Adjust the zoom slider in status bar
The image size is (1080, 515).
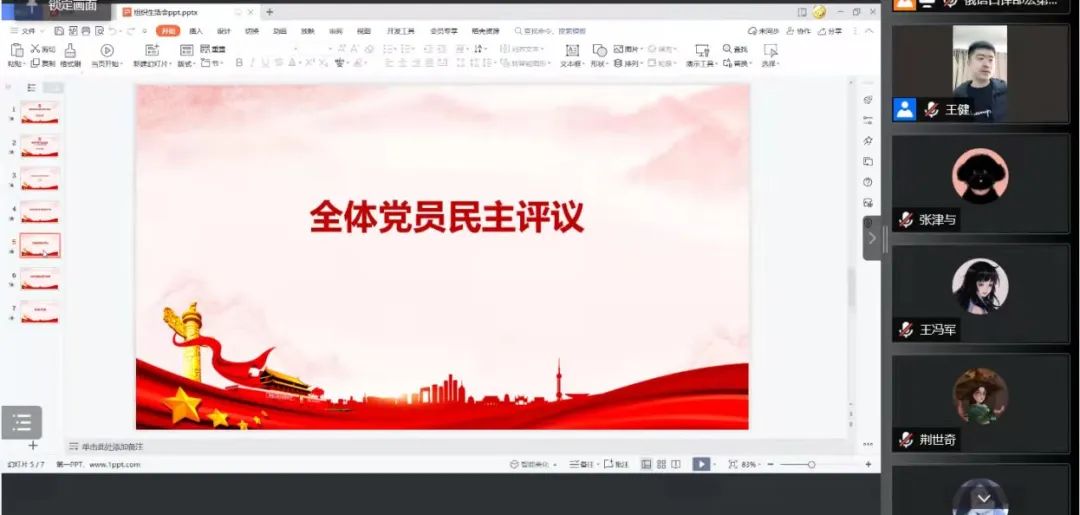(811, 464)
